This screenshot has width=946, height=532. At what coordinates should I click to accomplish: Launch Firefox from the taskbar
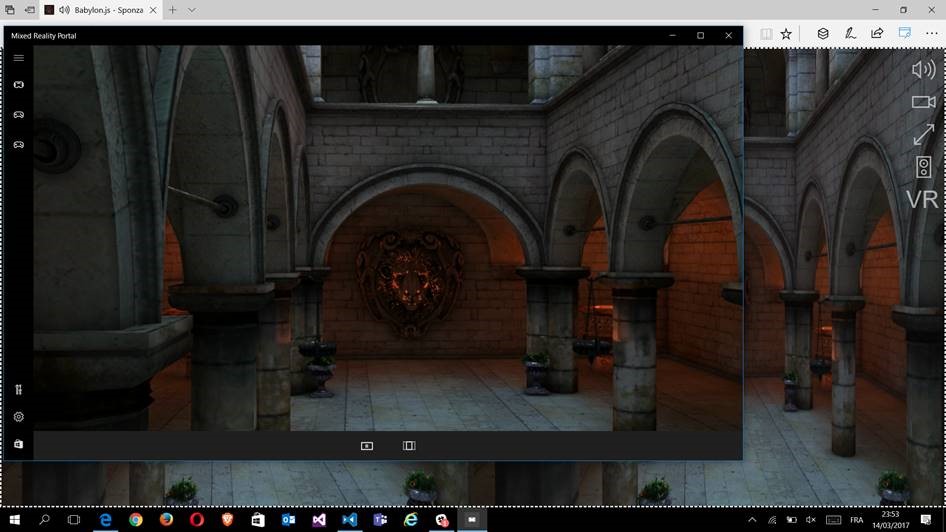[x=167, y=520]
